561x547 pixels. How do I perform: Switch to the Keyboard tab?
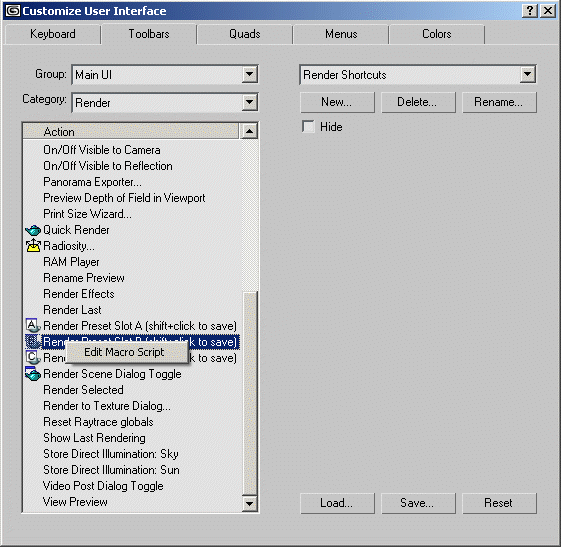click(x=53, y=34)
